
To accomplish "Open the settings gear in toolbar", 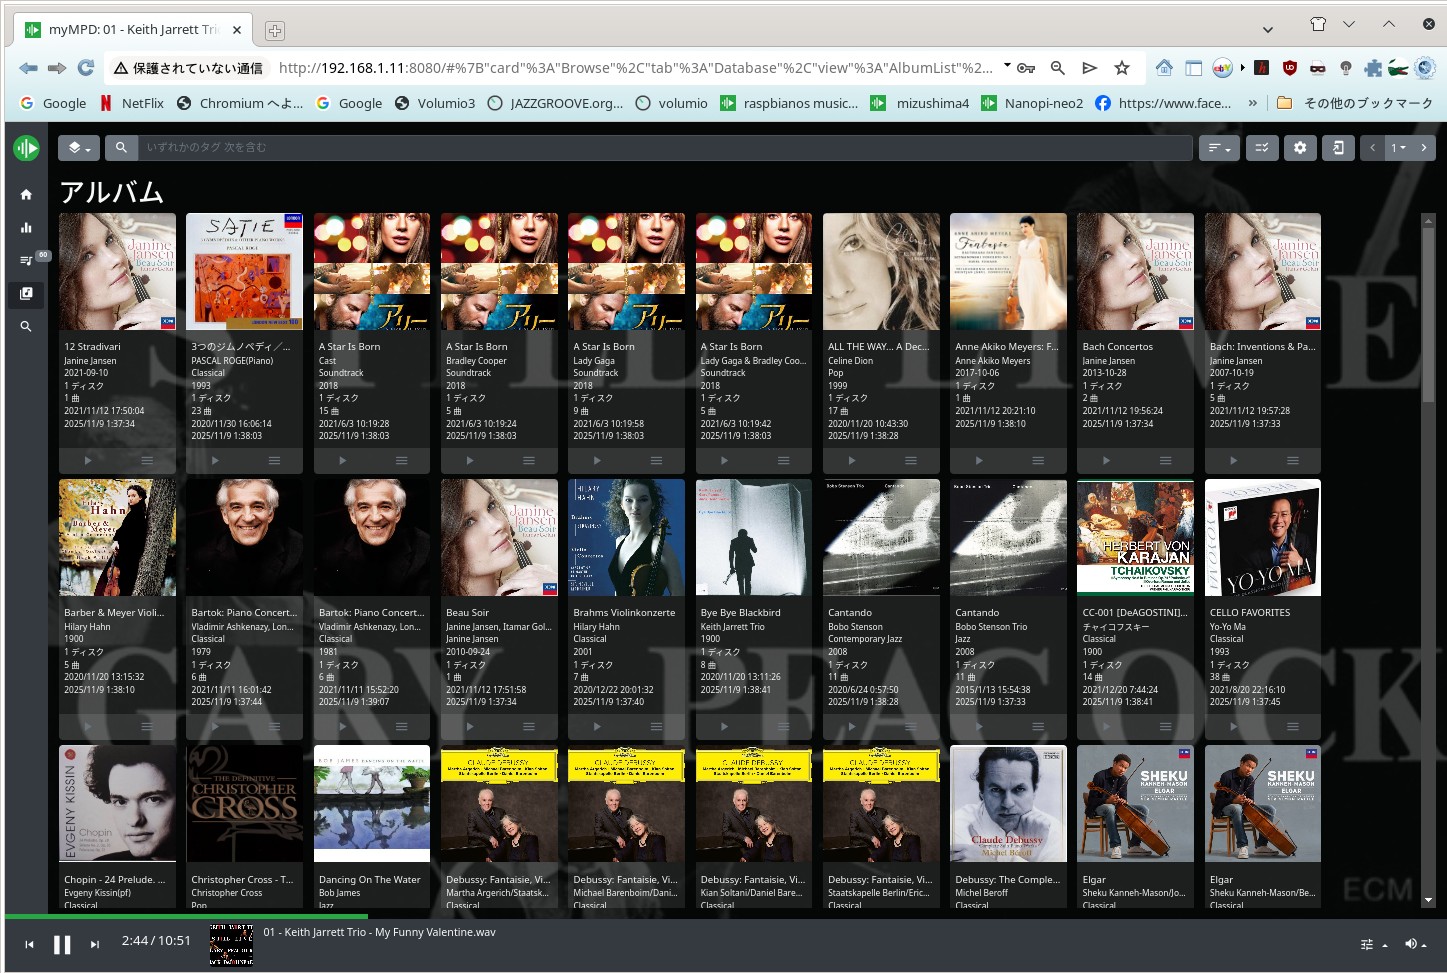I will tap(1300, 148).
